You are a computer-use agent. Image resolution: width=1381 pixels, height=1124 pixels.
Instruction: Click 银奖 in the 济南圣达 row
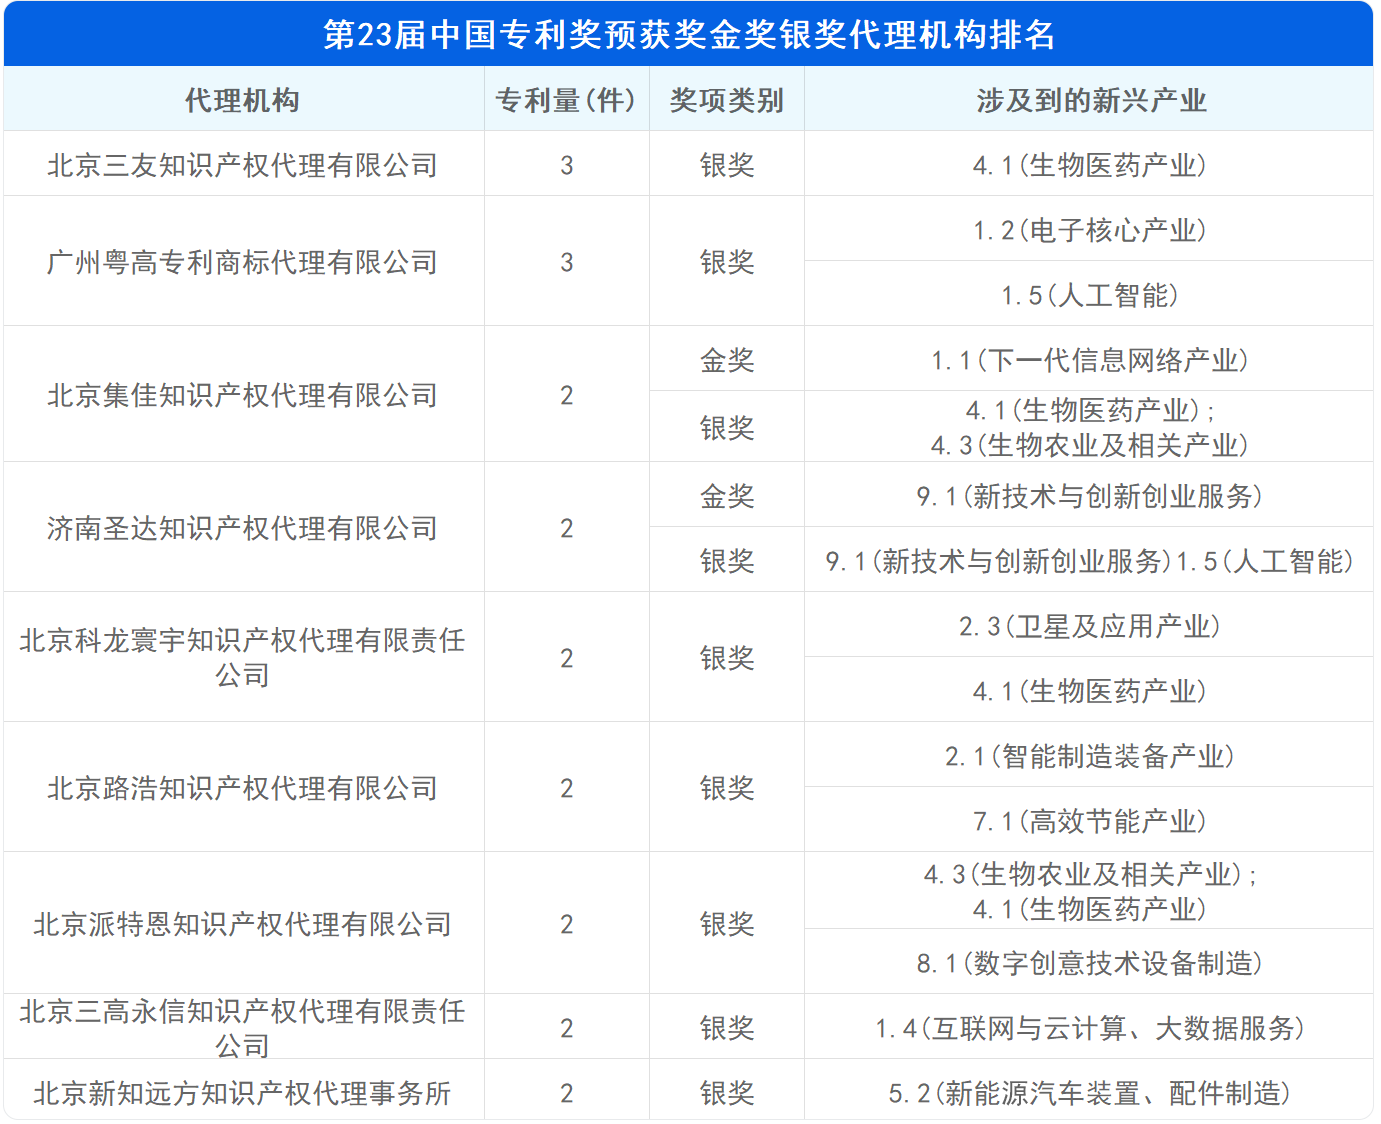727,560
